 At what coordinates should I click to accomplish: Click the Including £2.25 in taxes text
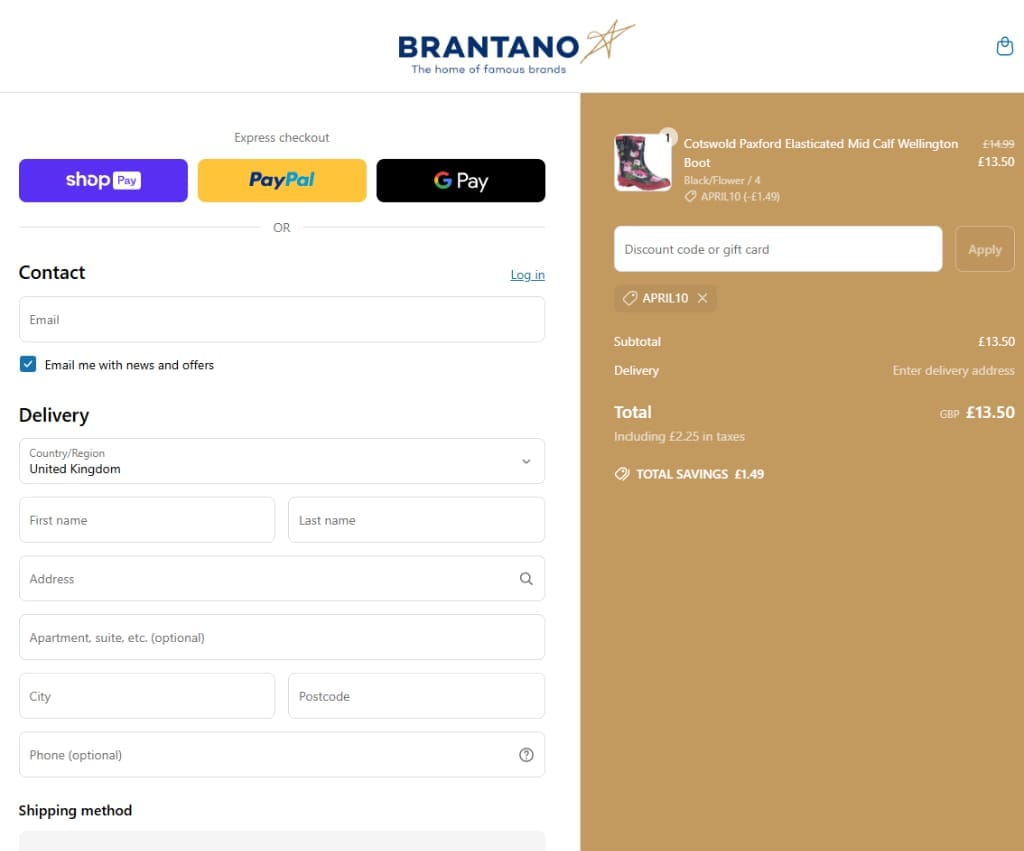[679, 436]
